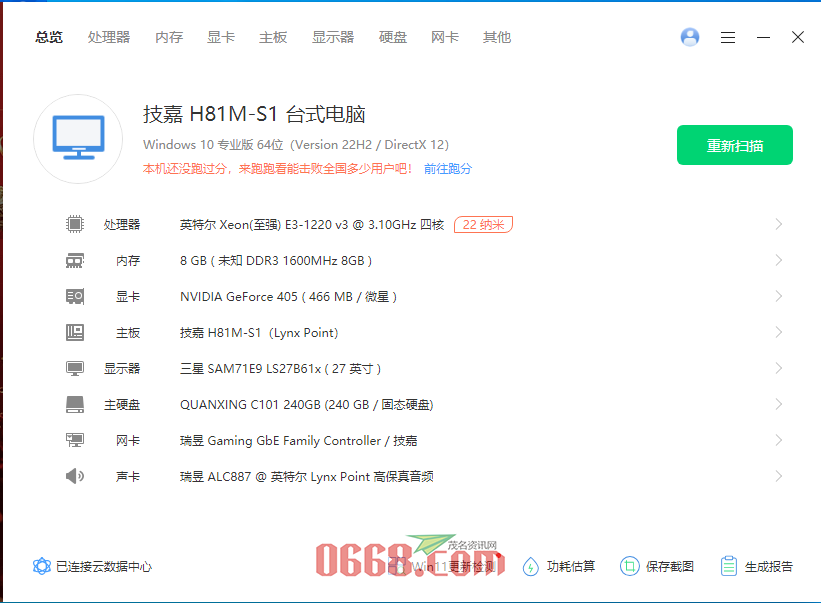The image size is (821, 603).
Task: Click the 技嘉 H81M-S1 台式电脑 title
Action: 254,114
